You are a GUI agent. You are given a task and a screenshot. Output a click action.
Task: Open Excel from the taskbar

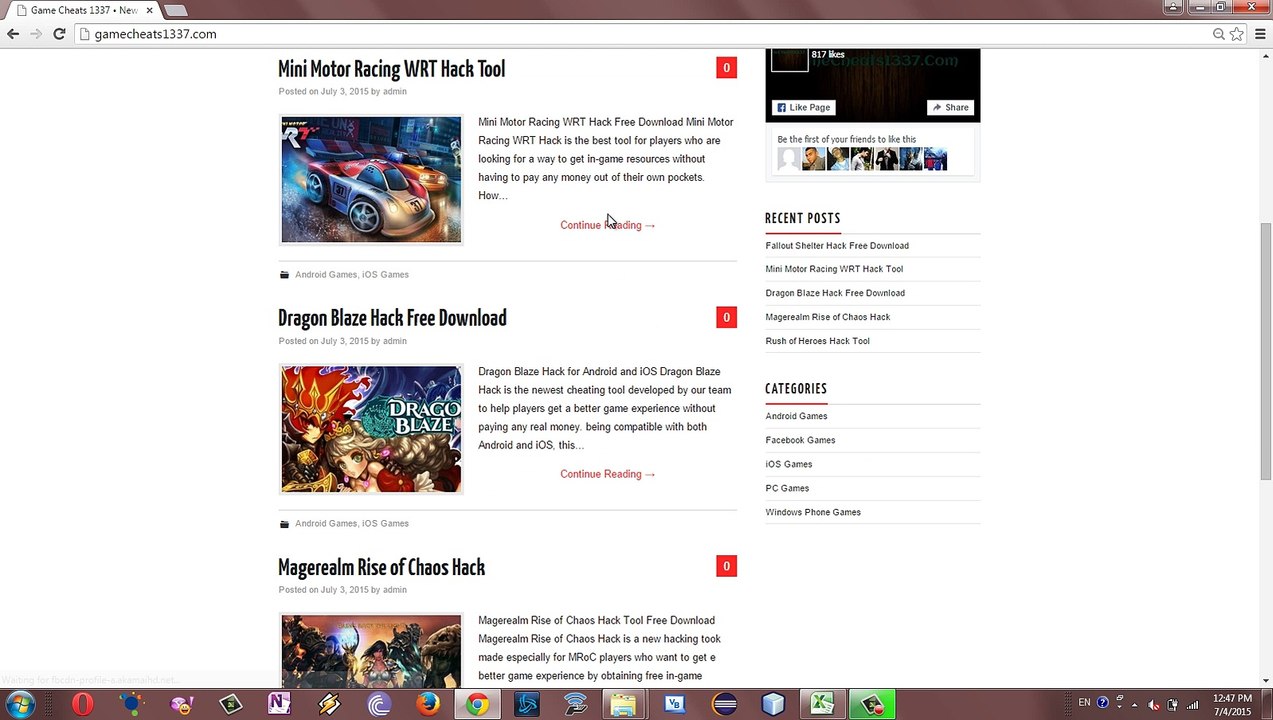pyautogui.click(x=822, y=704)
